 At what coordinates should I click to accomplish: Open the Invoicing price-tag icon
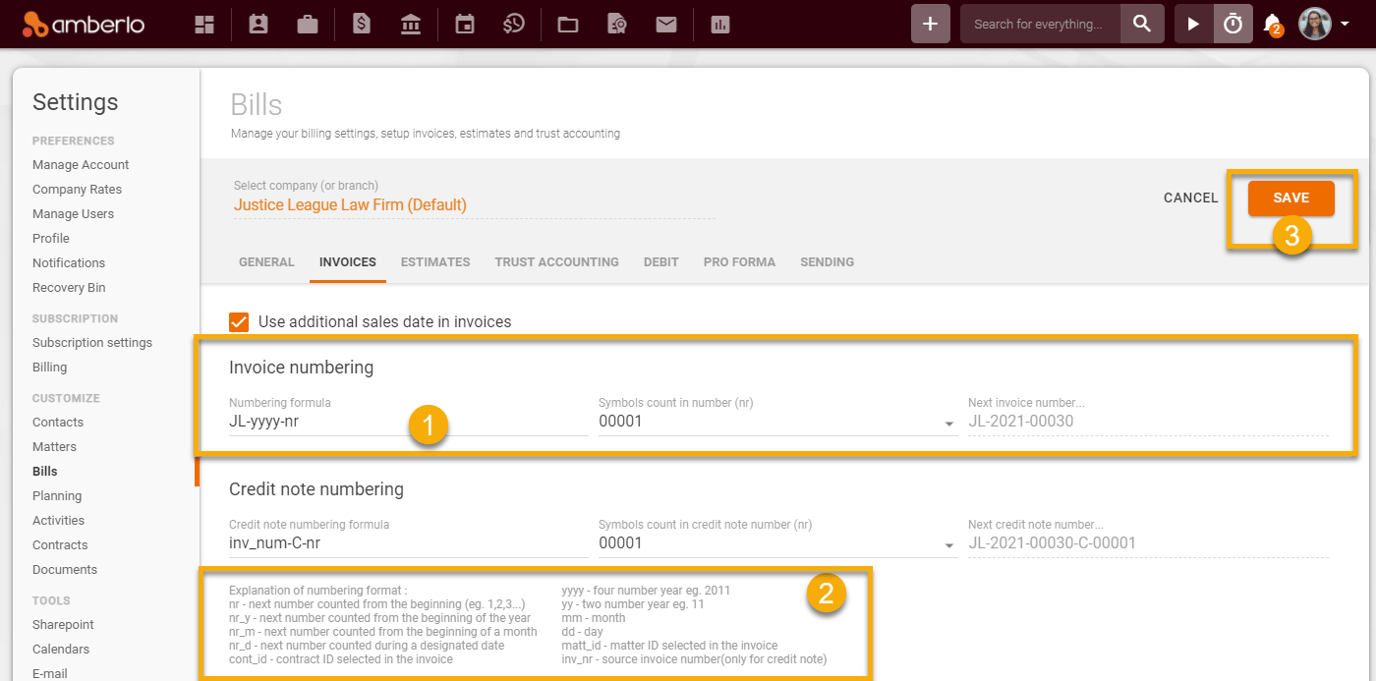point(361,23)
